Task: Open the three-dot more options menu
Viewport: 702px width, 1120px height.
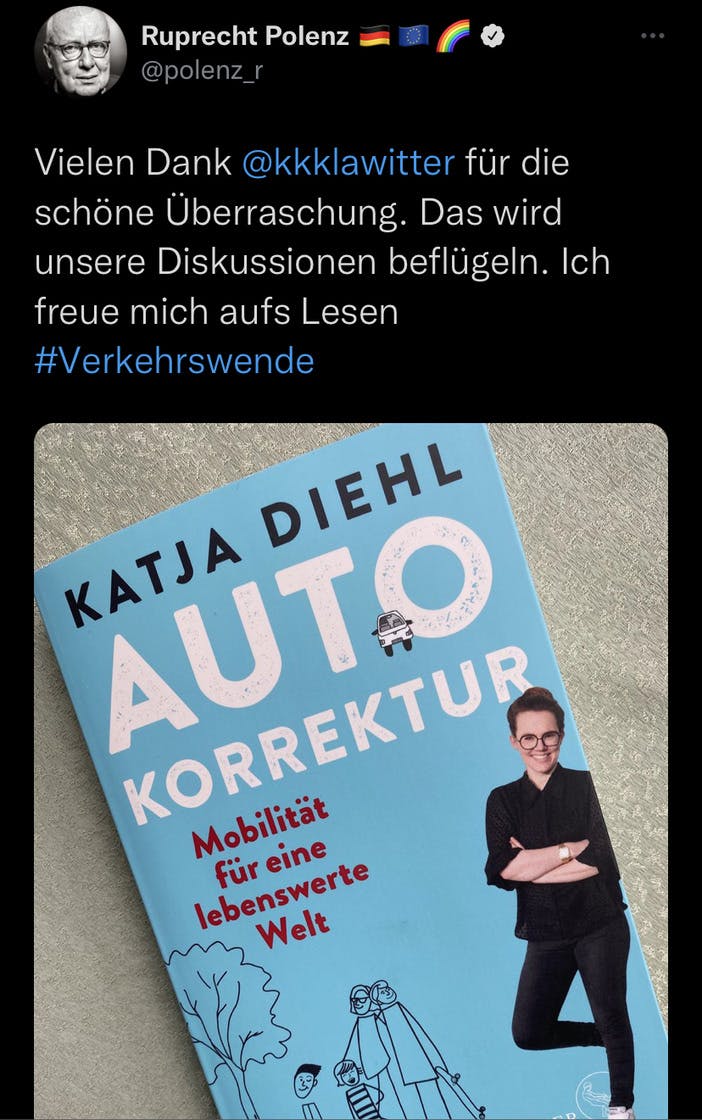Action: click(652, 36)
